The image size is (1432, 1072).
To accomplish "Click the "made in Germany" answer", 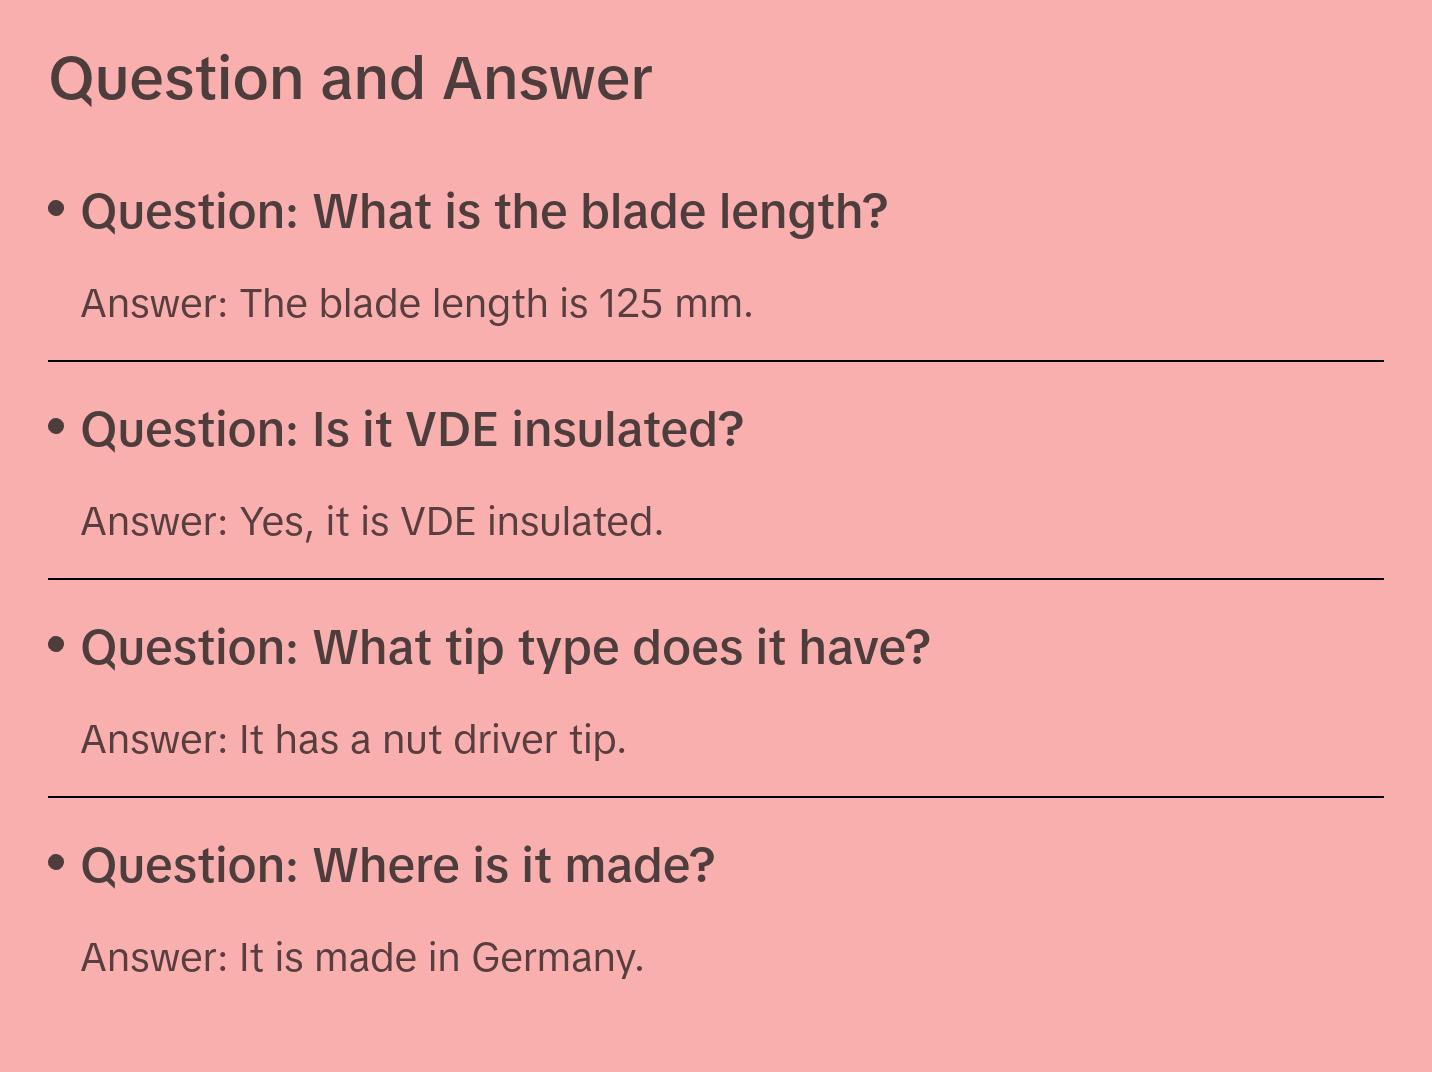I will click(362, 958).
